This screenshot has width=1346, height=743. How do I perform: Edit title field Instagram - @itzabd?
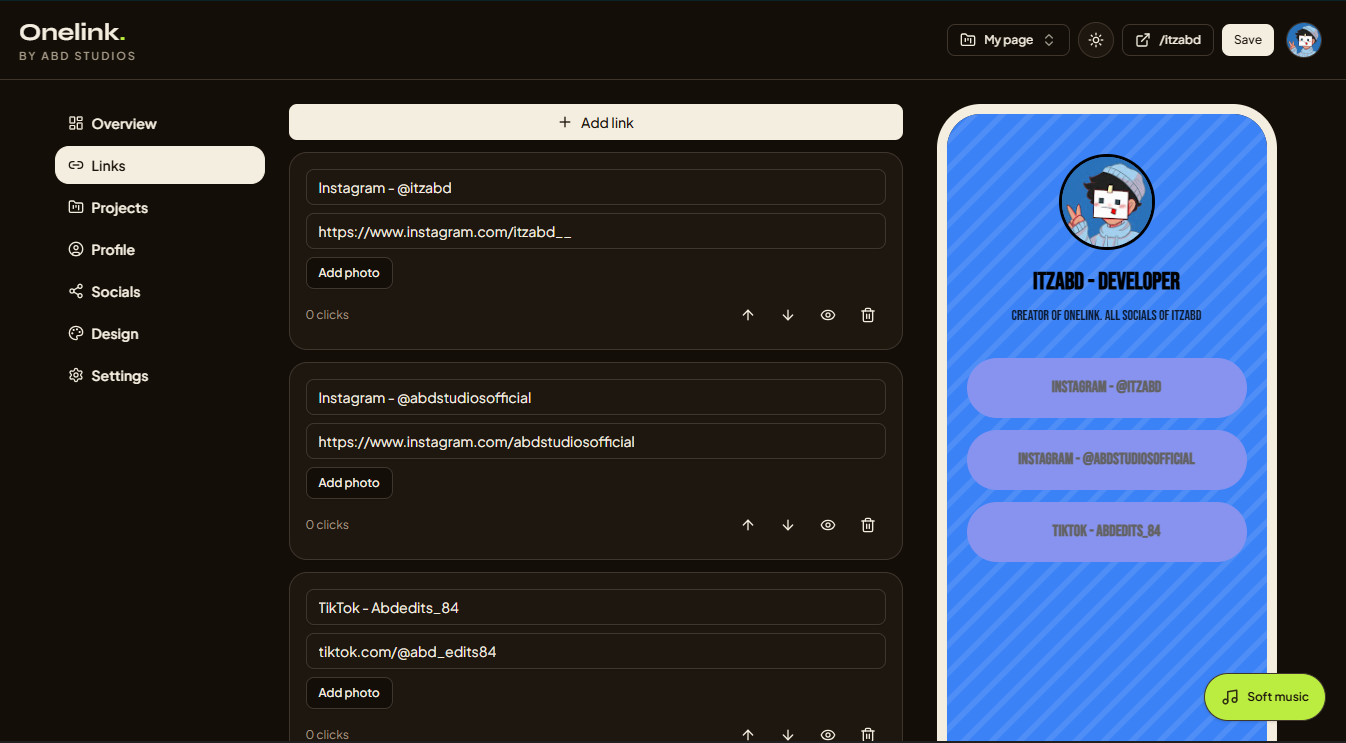[596, 187]
